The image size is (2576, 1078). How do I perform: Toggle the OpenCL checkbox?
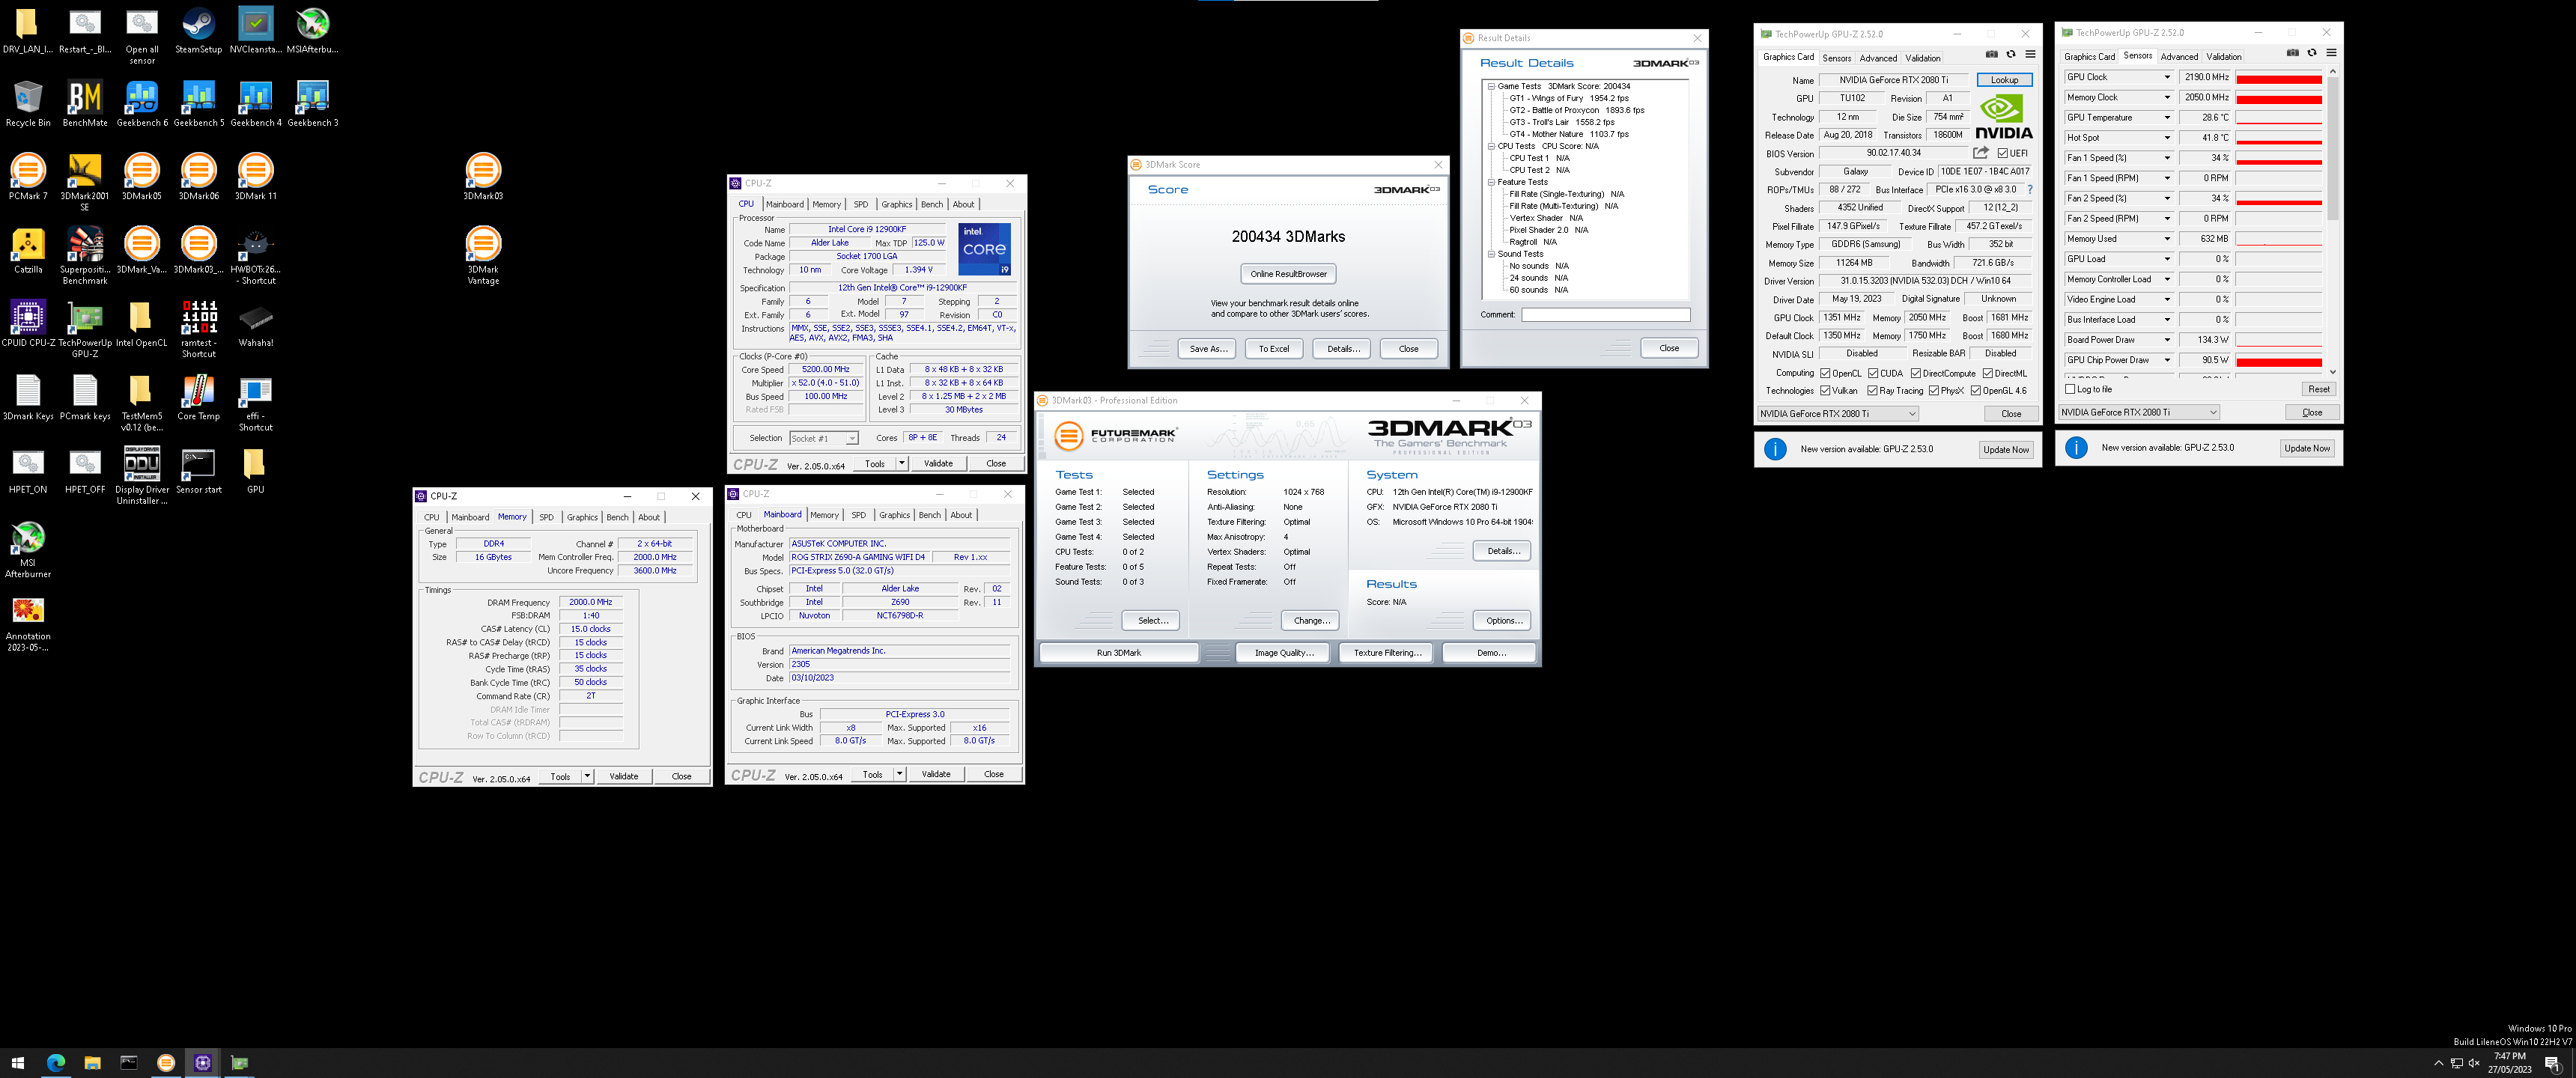coord(1825,373)
